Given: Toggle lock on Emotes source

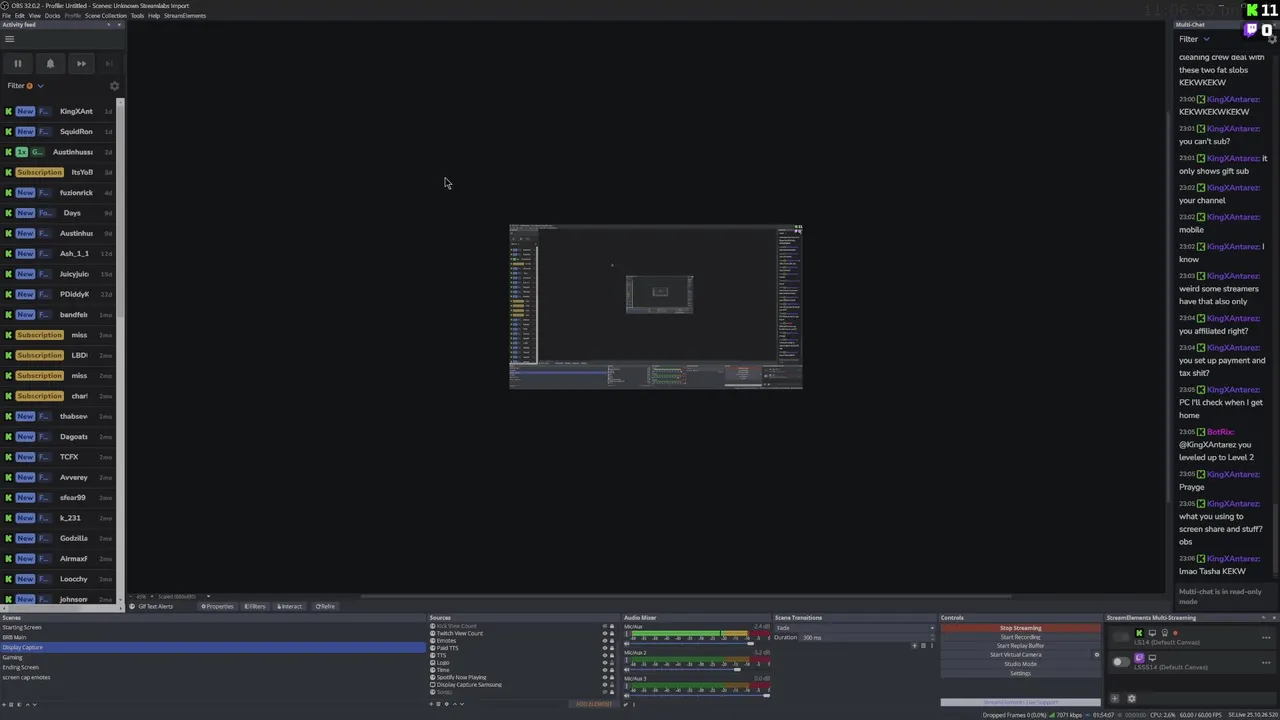Looking at the screenshot, I should (612, 641).
